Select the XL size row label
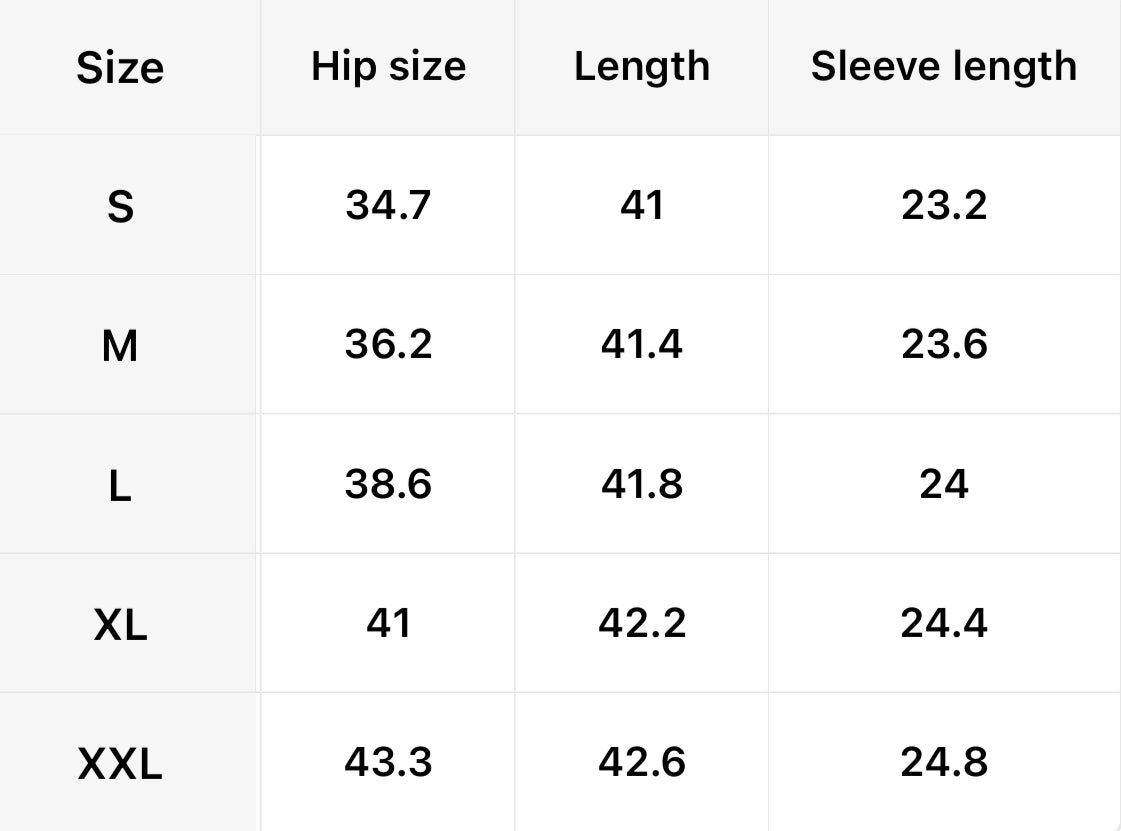This screenshot has height=831, width=1121. coord(120,626)
